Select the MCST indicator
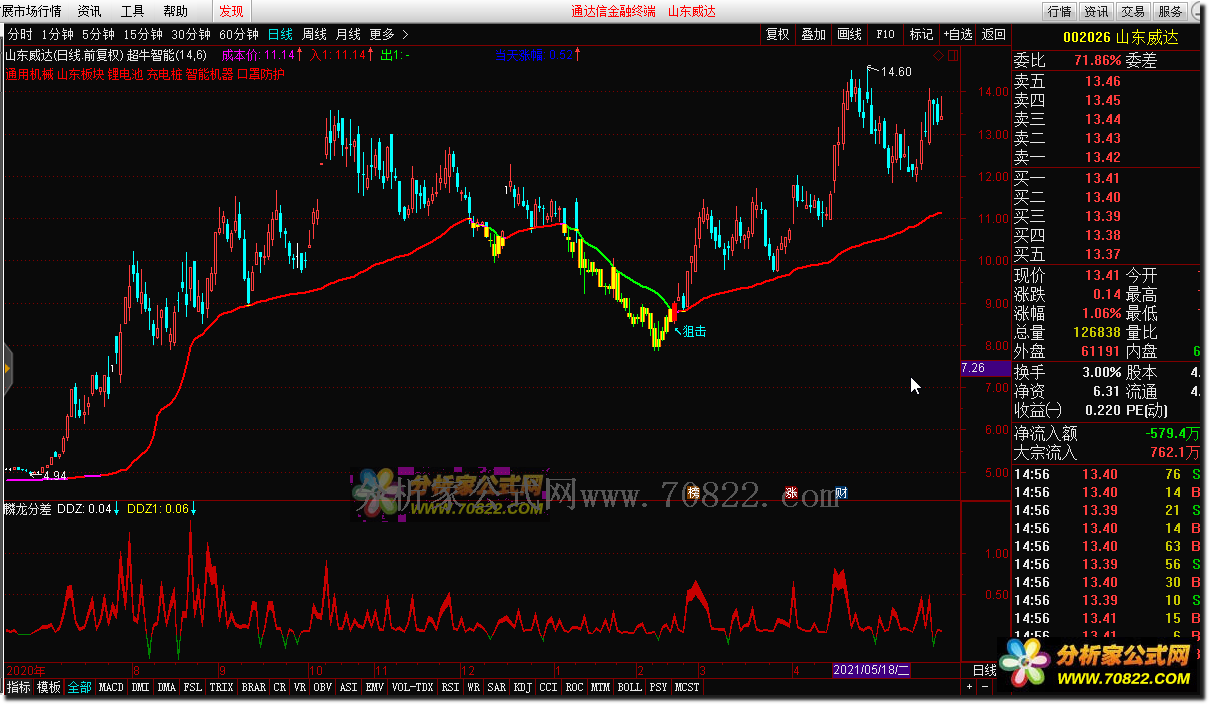The width and height of the screenshot is (1210, 704). (687, 688)
